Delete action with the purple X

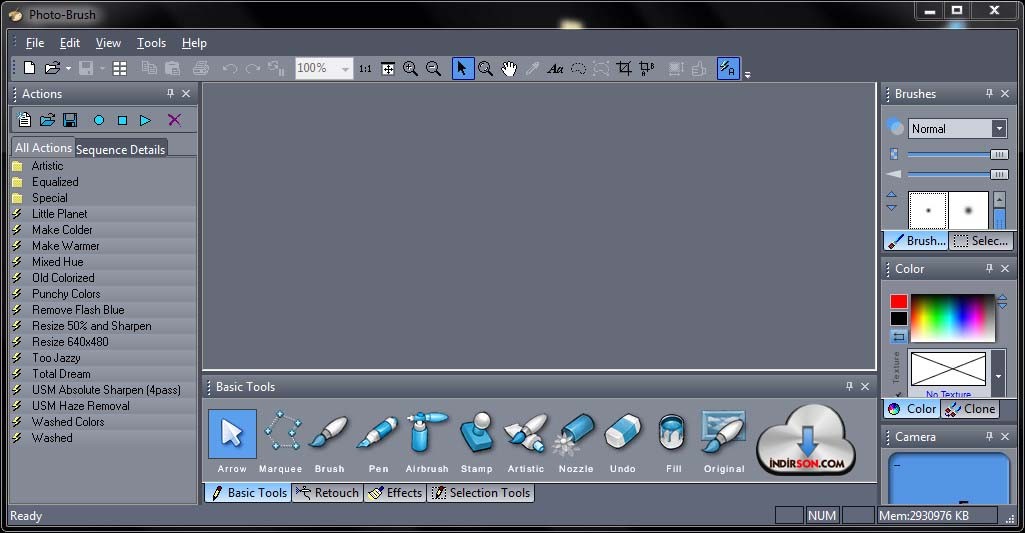174,120
